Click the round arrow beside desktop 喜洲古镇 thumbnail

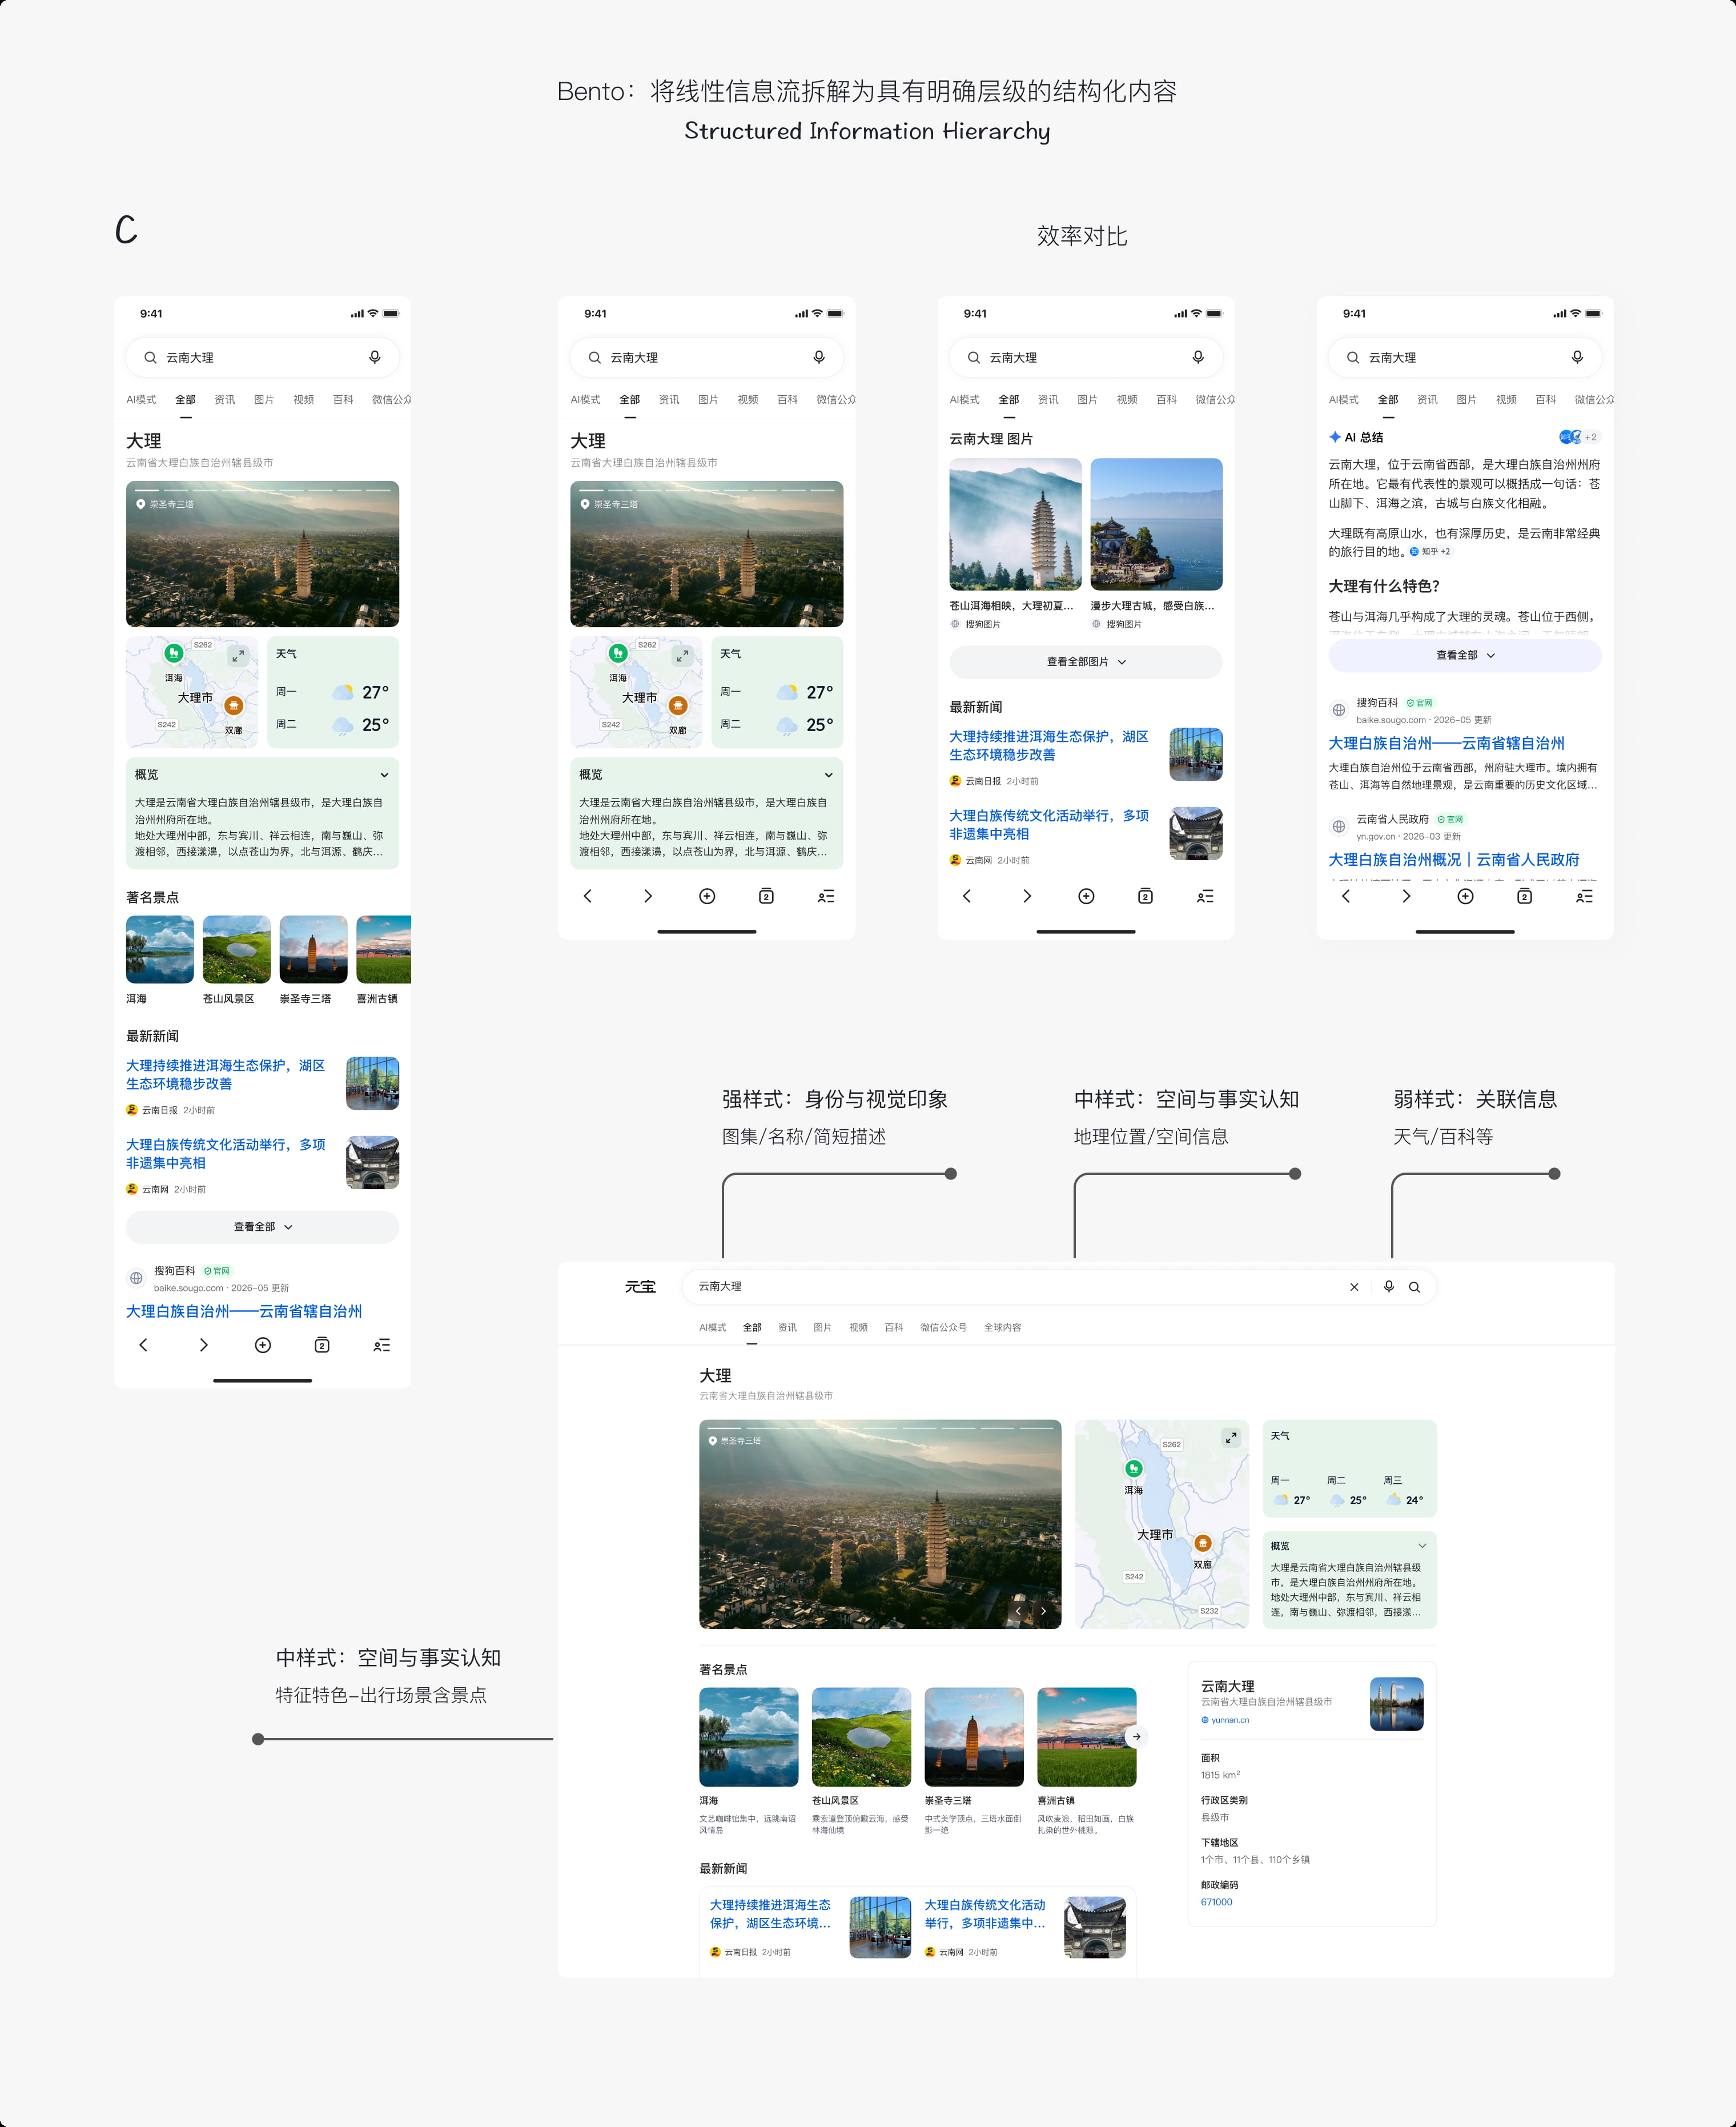(1136, 1737)
